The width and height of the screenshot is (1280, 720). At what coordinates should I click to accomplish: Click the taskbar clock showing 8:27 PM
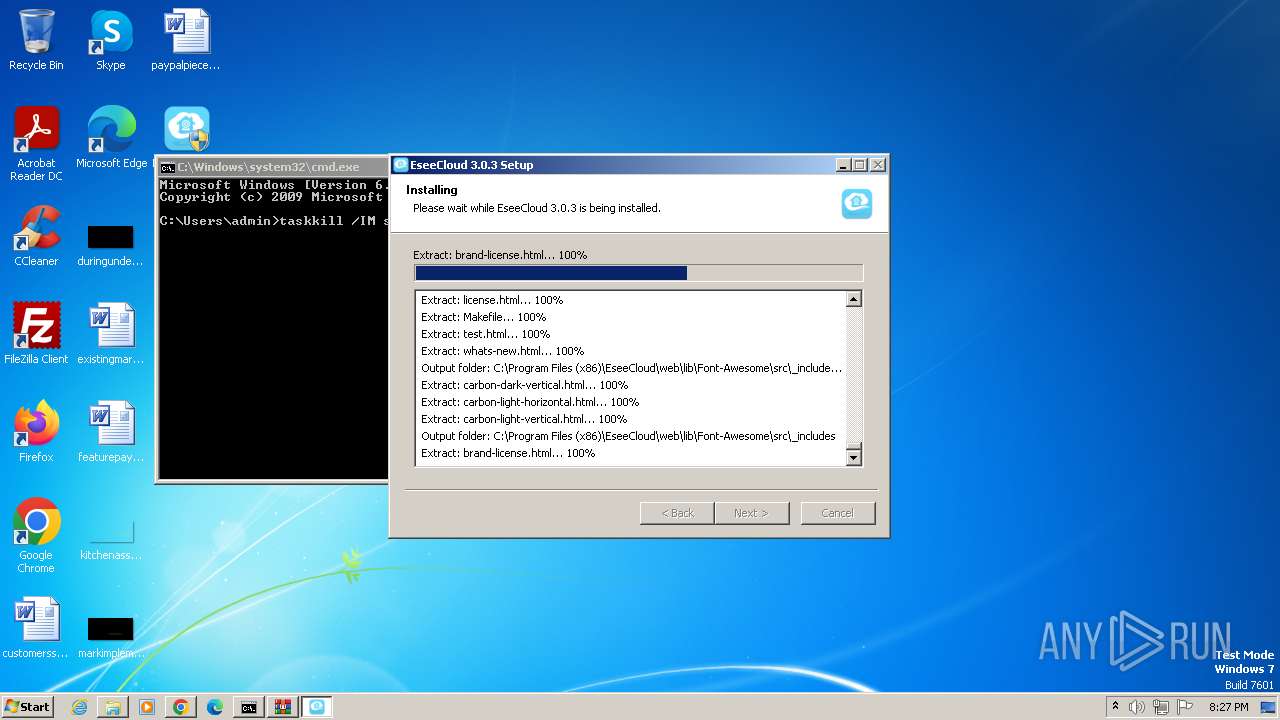tap(1228, 707)
